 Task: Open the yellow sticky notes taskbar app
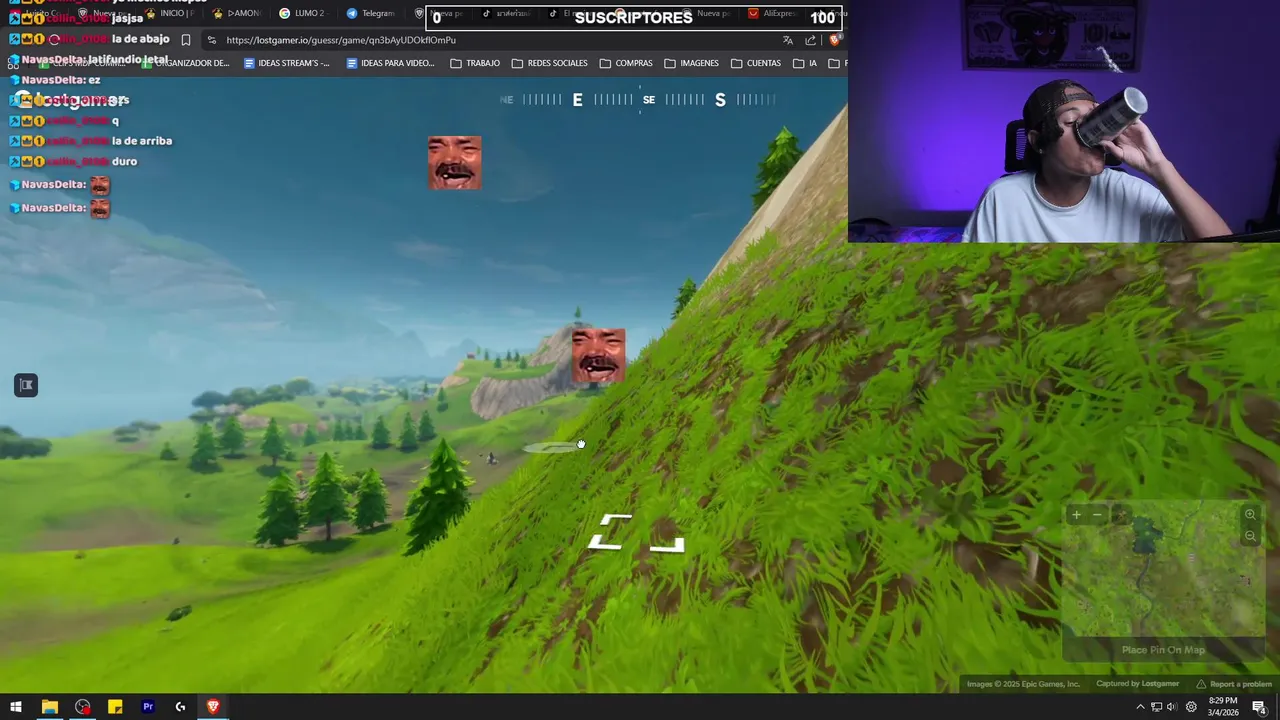(x=115, y=707)
